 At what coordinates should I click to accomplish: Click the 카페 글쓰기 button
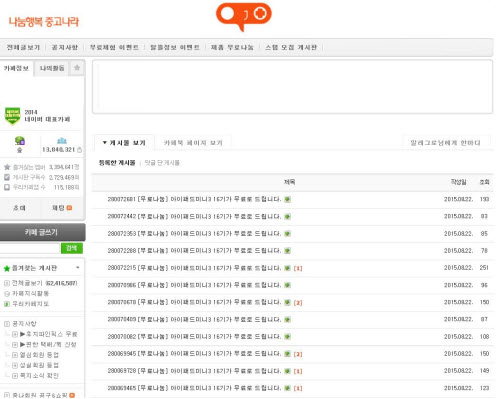click(42, 232)
